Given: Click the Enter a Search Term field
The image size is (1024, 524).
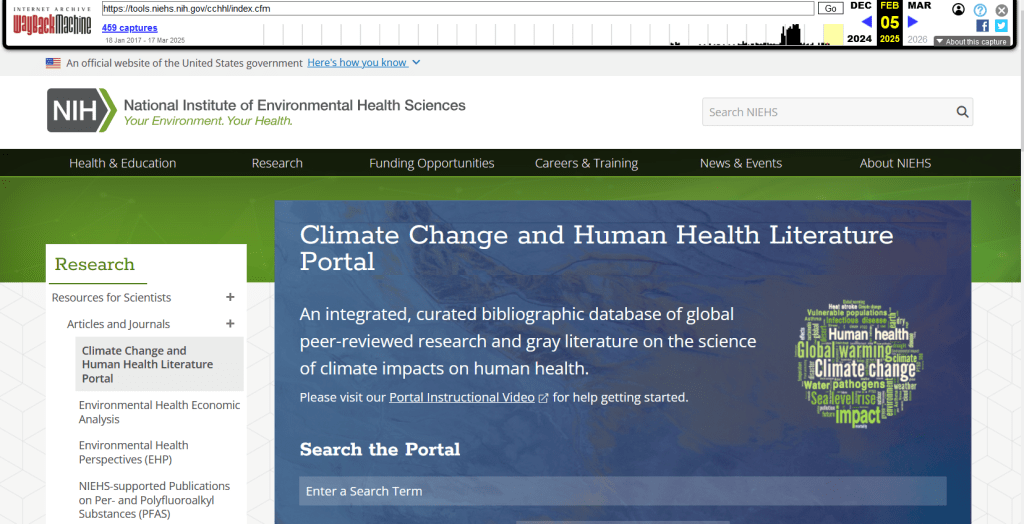Looking at the screenshot, I should (x=622, y=491).
